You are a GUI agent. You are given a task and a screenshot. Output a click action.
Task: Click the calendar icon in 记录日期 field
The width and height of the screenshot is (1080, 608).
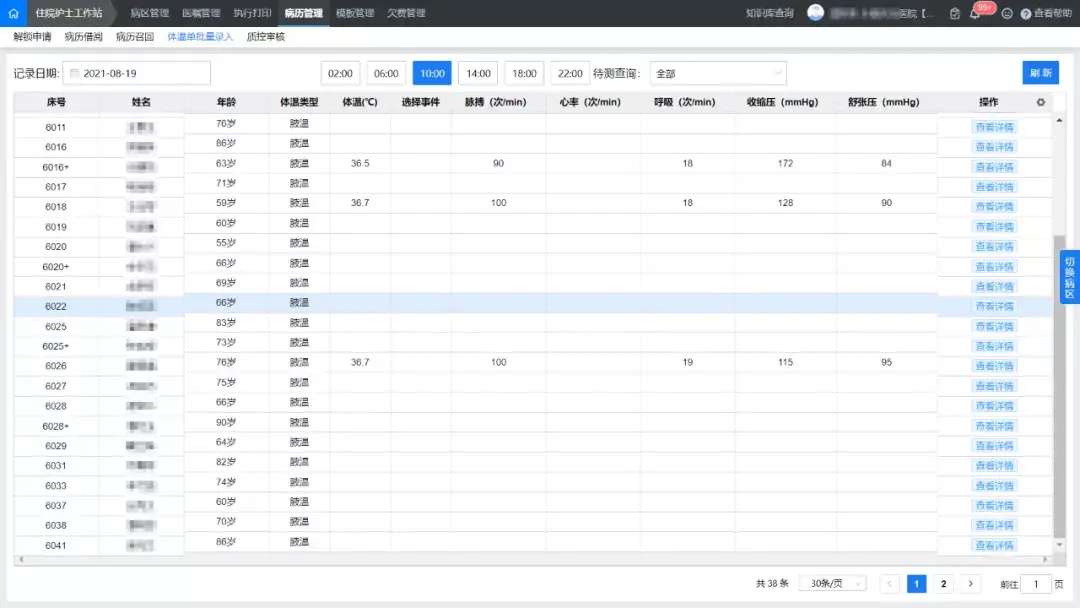point(74,74)
